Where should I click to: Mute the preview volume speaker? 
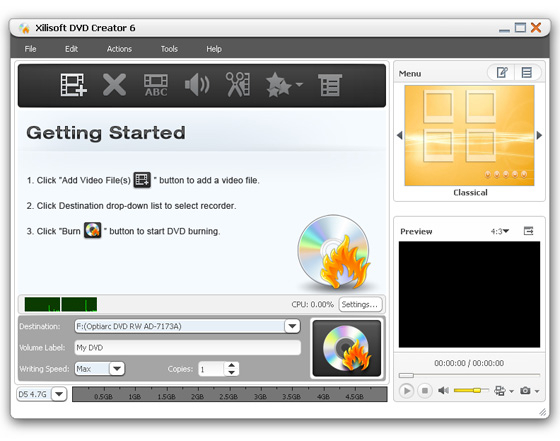point(443,391)
